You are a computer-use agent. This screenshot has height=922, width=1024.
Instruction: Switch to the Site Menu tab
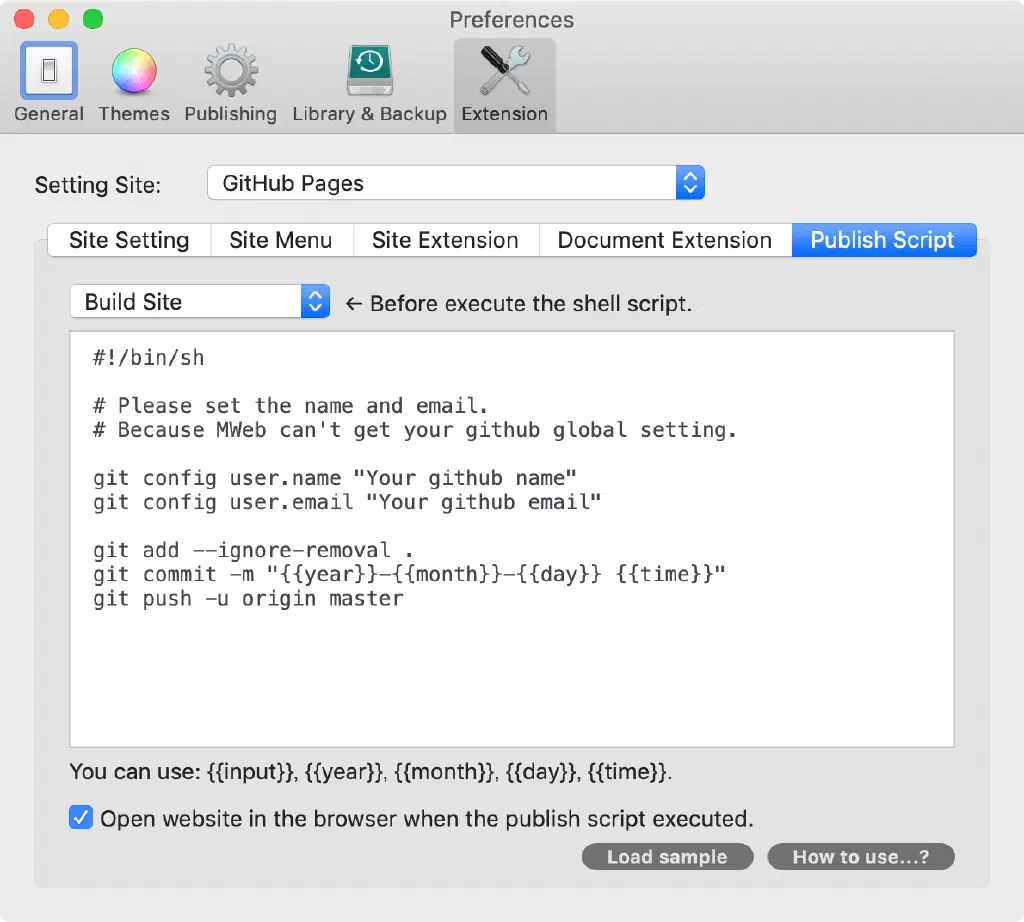pyautogui.click(x=281, y=240)
